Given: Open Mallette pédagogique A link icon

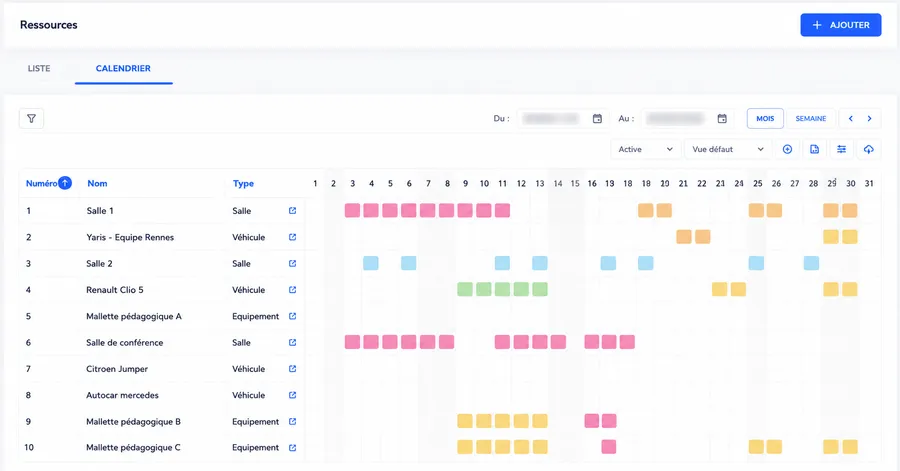Looking at the screenshot, I should pos(292,316).
